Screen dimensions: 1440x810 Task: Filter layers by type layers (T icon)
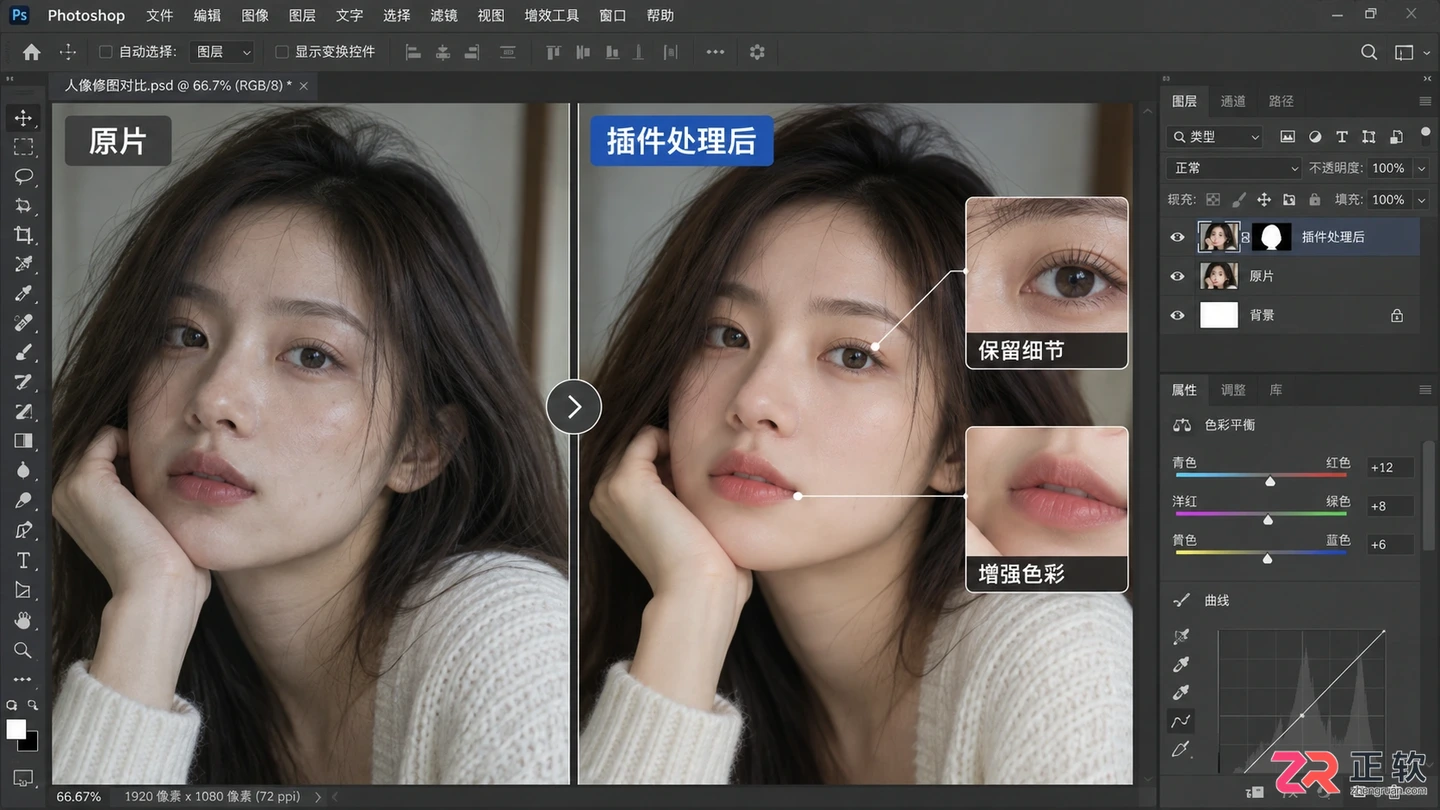tap(1342, 137)
